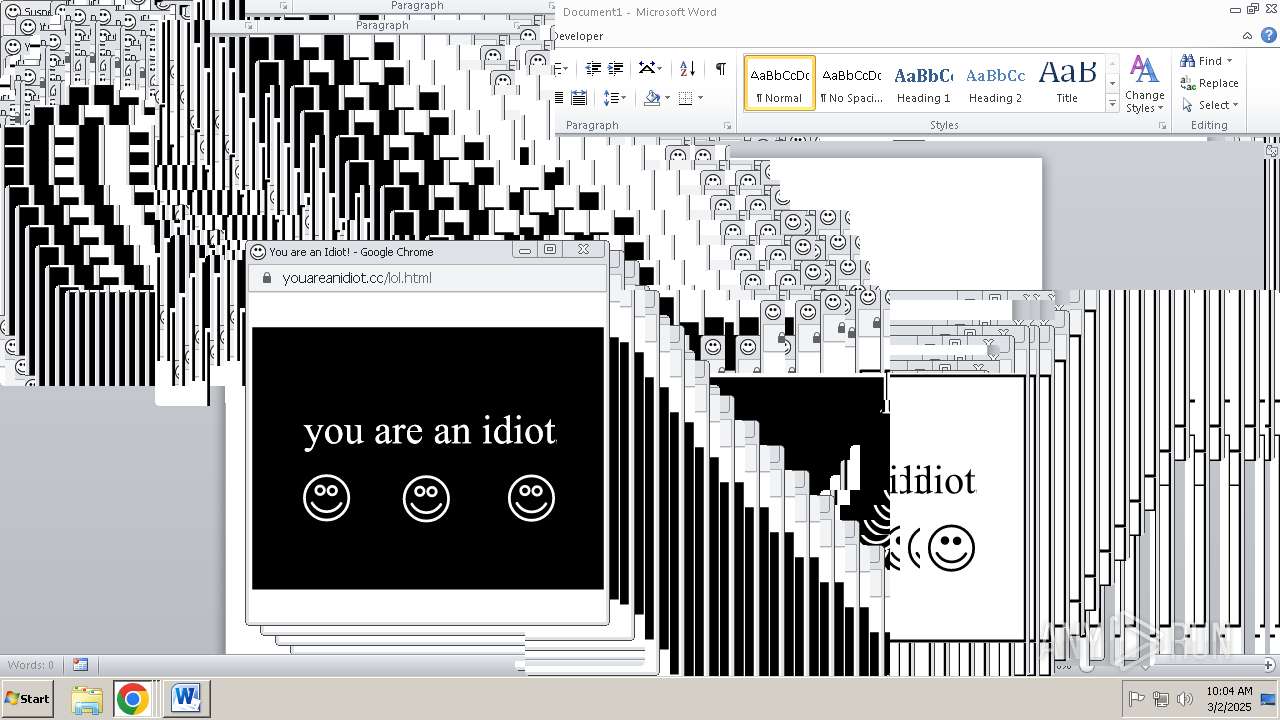Switch to Google Chrome on the taskbar
This screenshot has height=720, width=1280.
[x=132, y=699]
